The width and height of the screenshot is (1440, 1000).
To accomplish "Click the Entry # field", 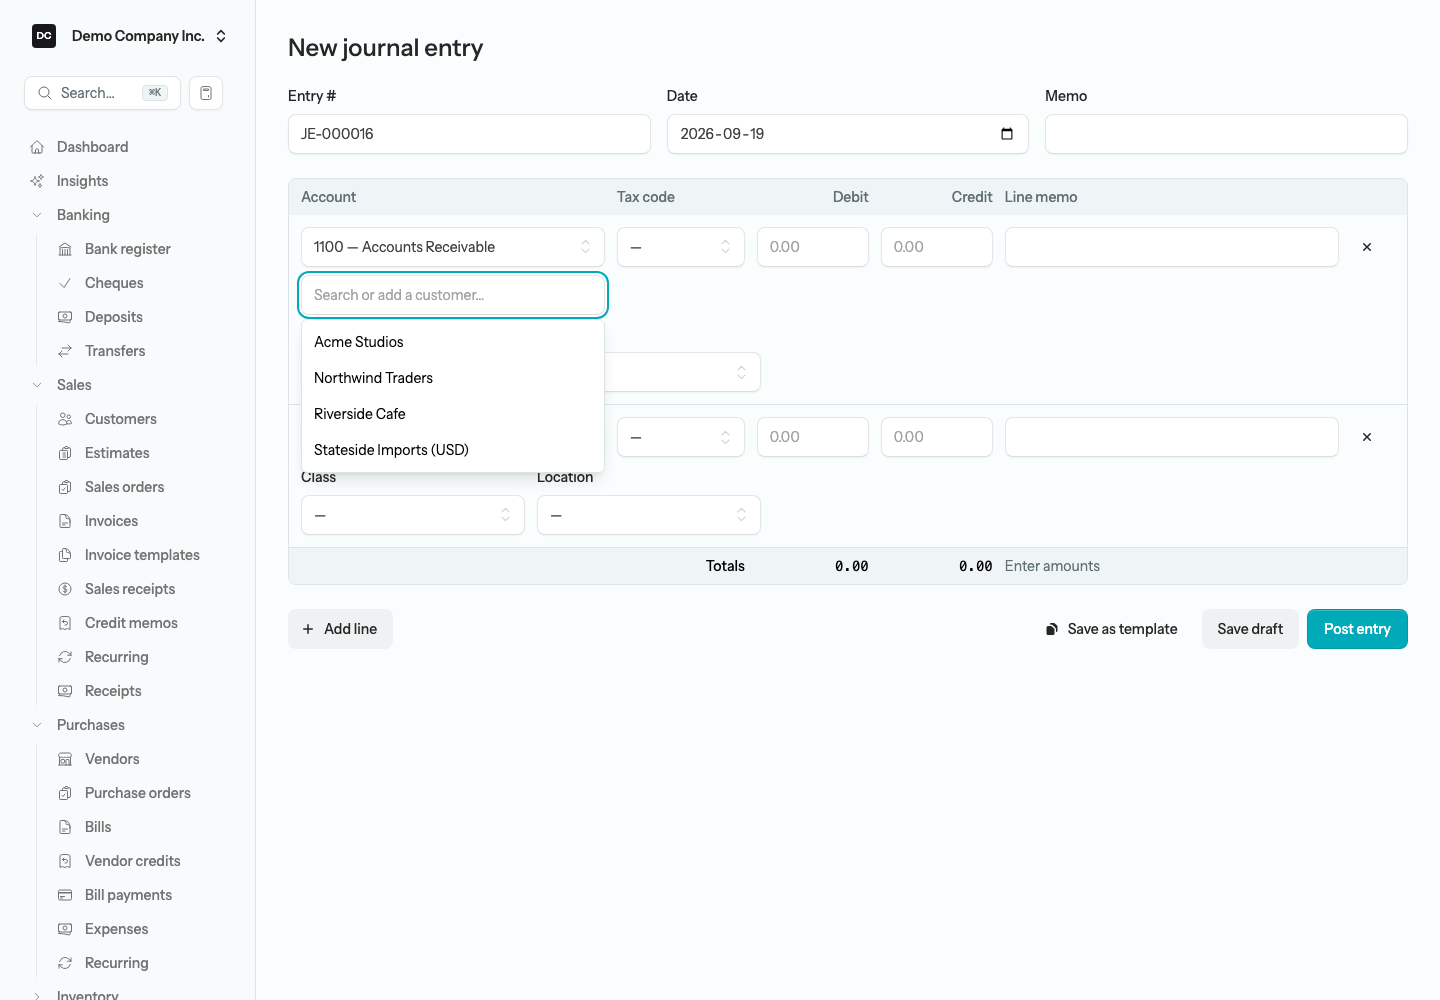I will point(469,134).
